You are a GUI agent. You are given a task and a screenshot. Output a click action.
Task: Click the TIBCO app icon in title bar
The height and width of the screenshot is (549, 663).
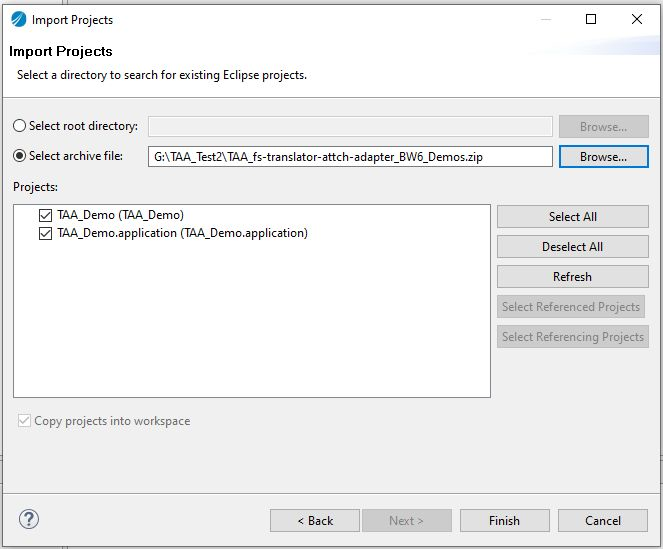tap(19, 19)
